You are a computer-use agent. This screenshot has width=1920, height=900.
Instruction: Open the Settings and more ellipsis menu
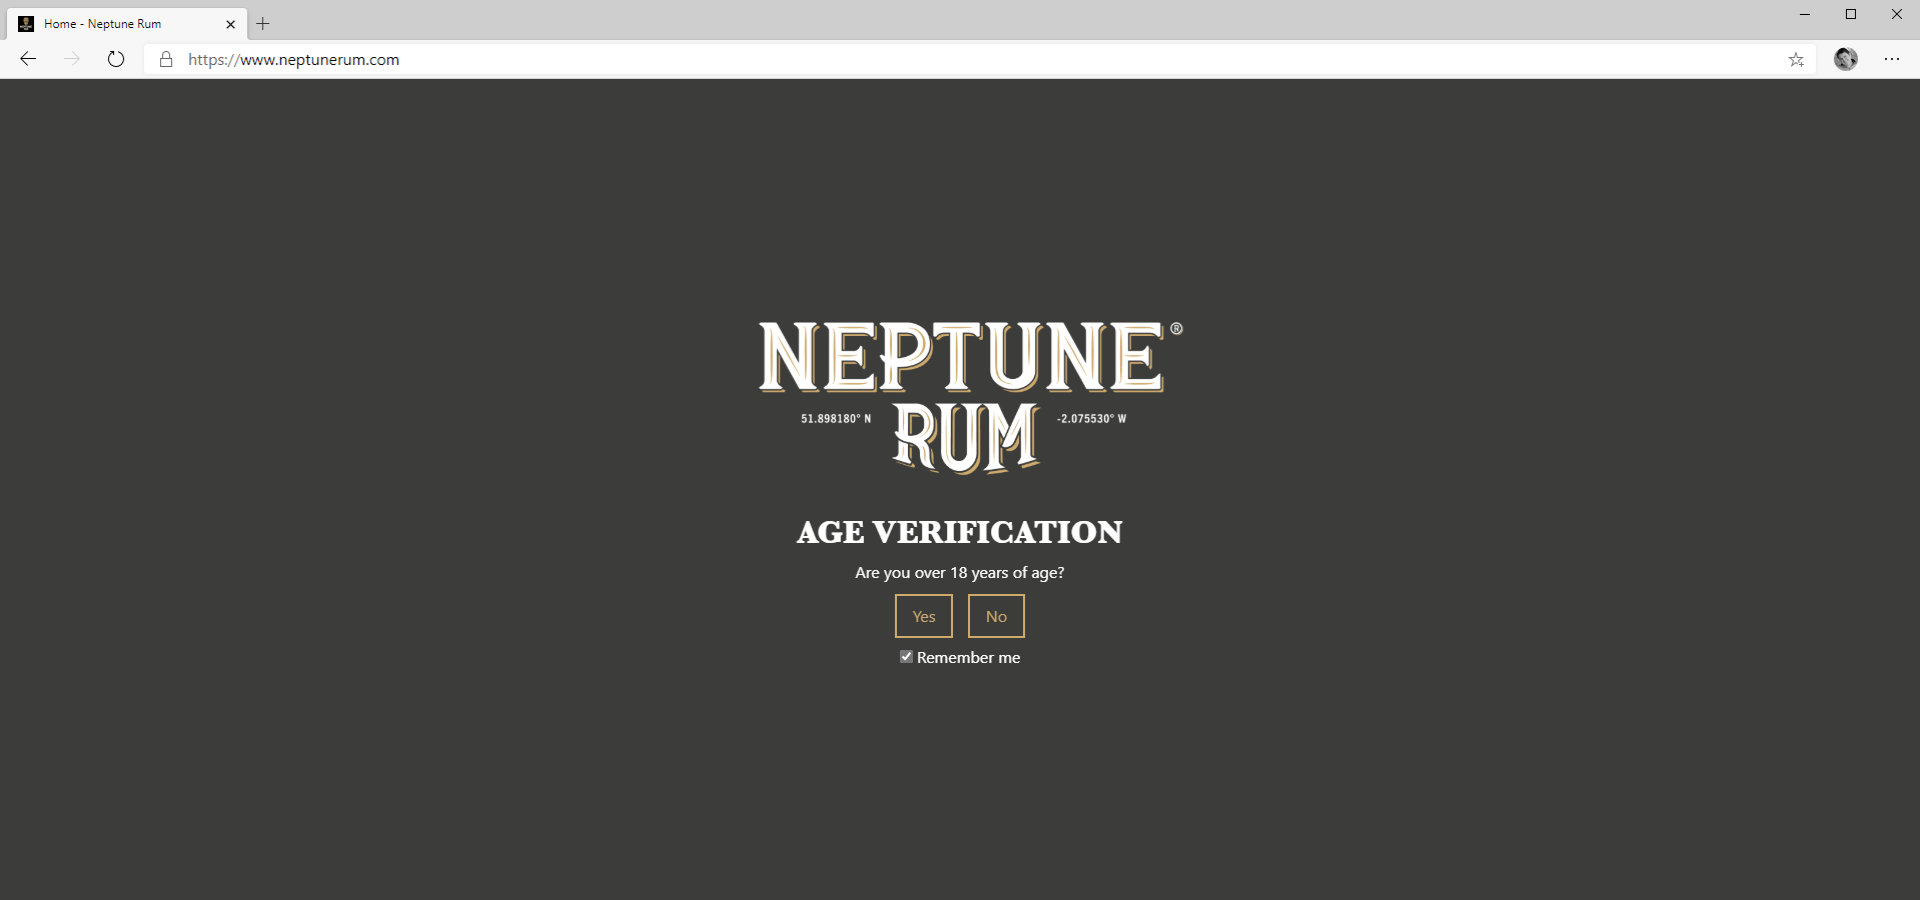pyautogui.click(x=1891, y=59)
